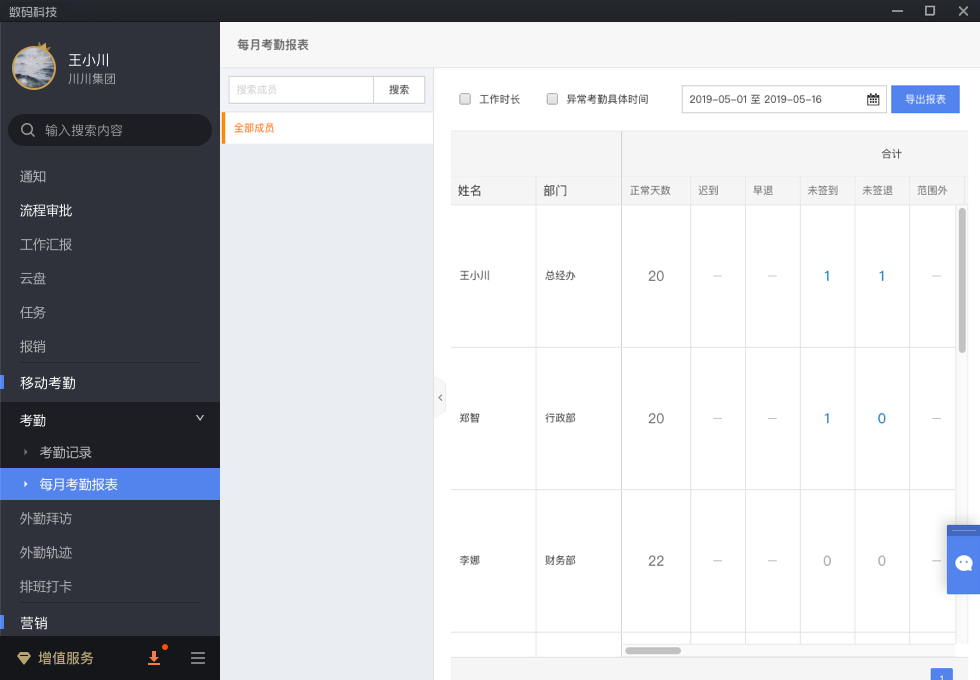
Task: Select the 全部成员 list entry
Action: [x=328, y=128]
